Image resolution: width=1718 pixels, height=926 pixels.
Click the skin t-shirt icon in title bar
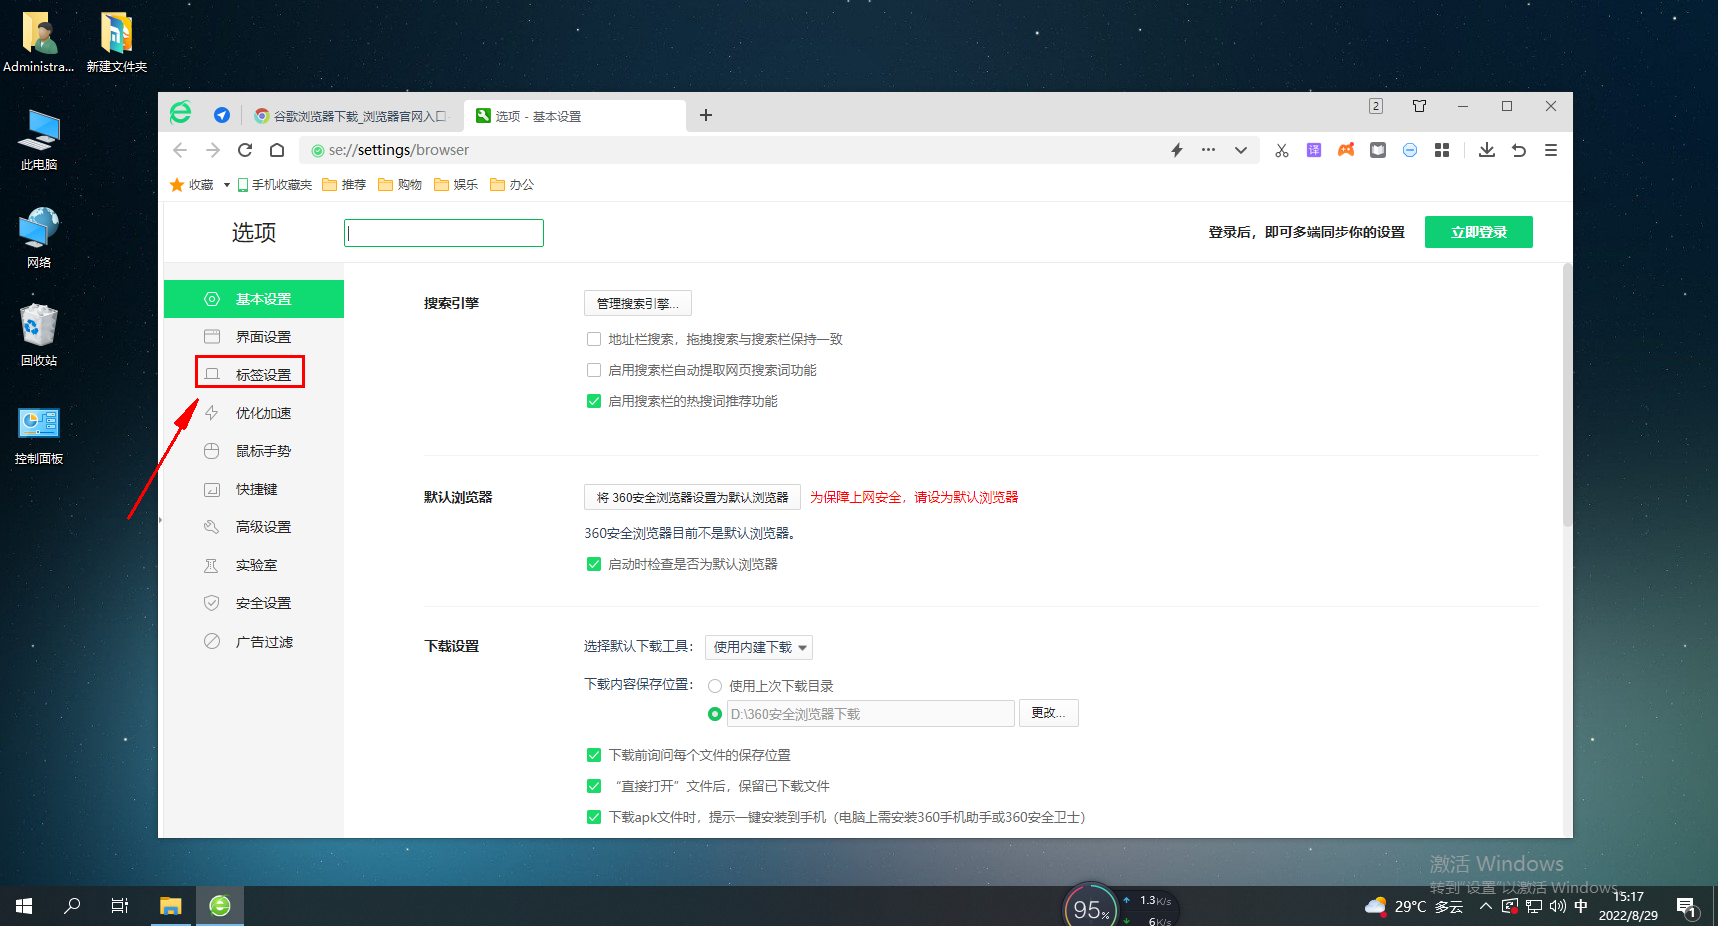tap(1419, 106)
